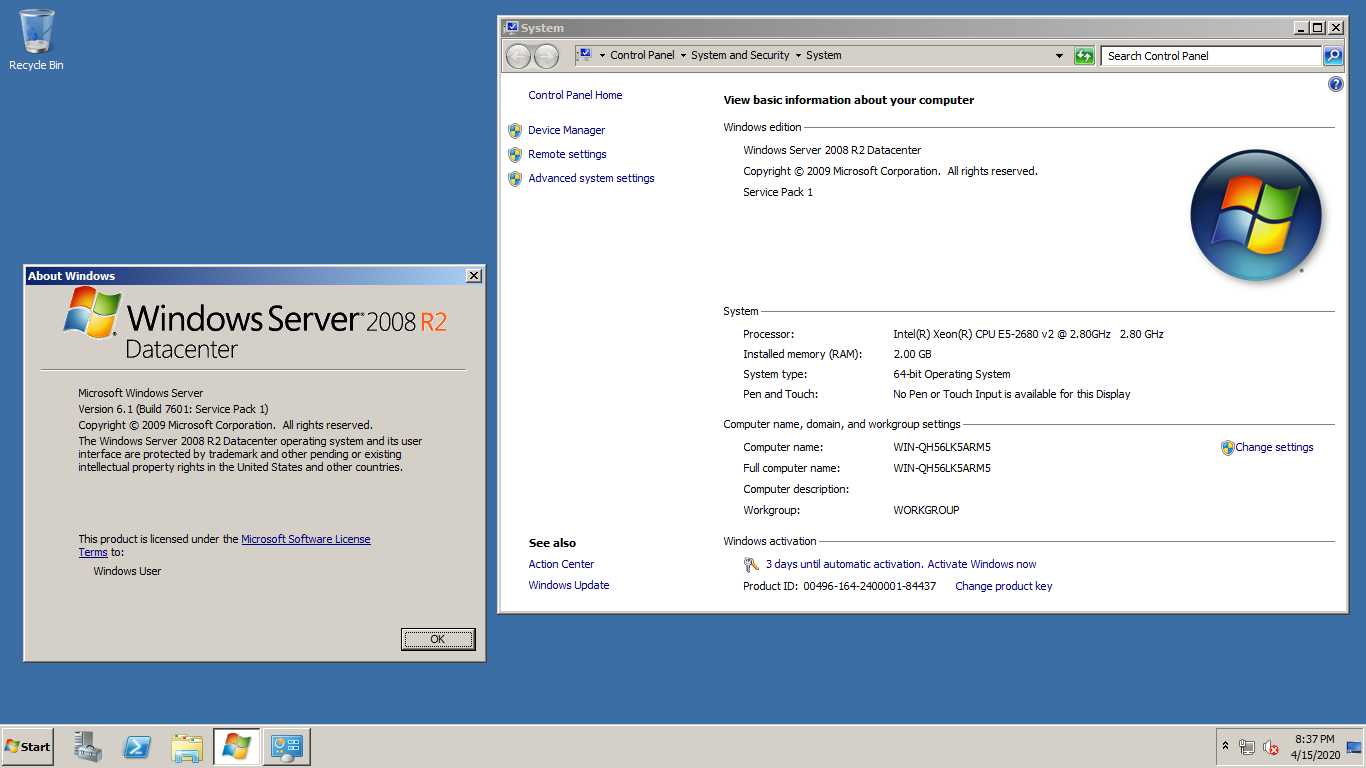Click the activate Windows now link
This screenshot has width=1366, height=768.
[x=982, y=564]
